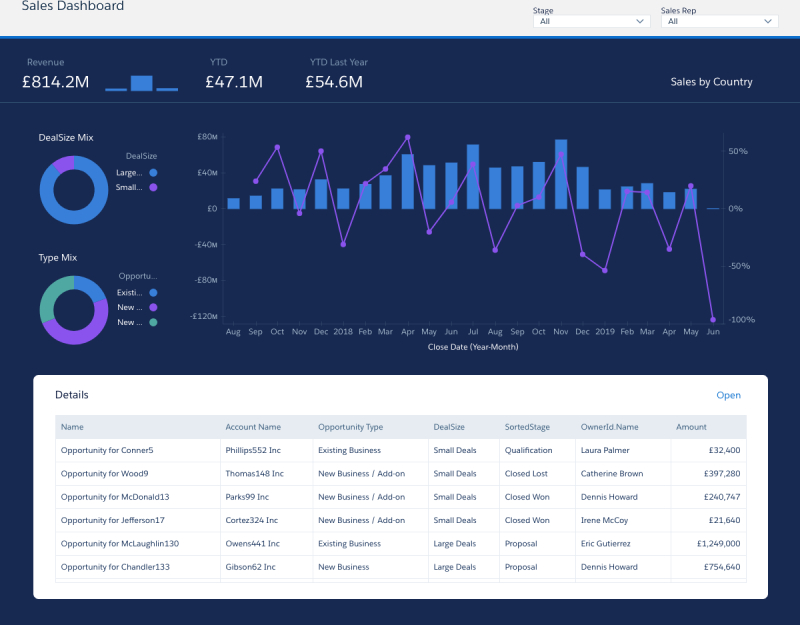Click the Sales Dashboard title
This screenshot has height=625, width=800.
(73, 6)
